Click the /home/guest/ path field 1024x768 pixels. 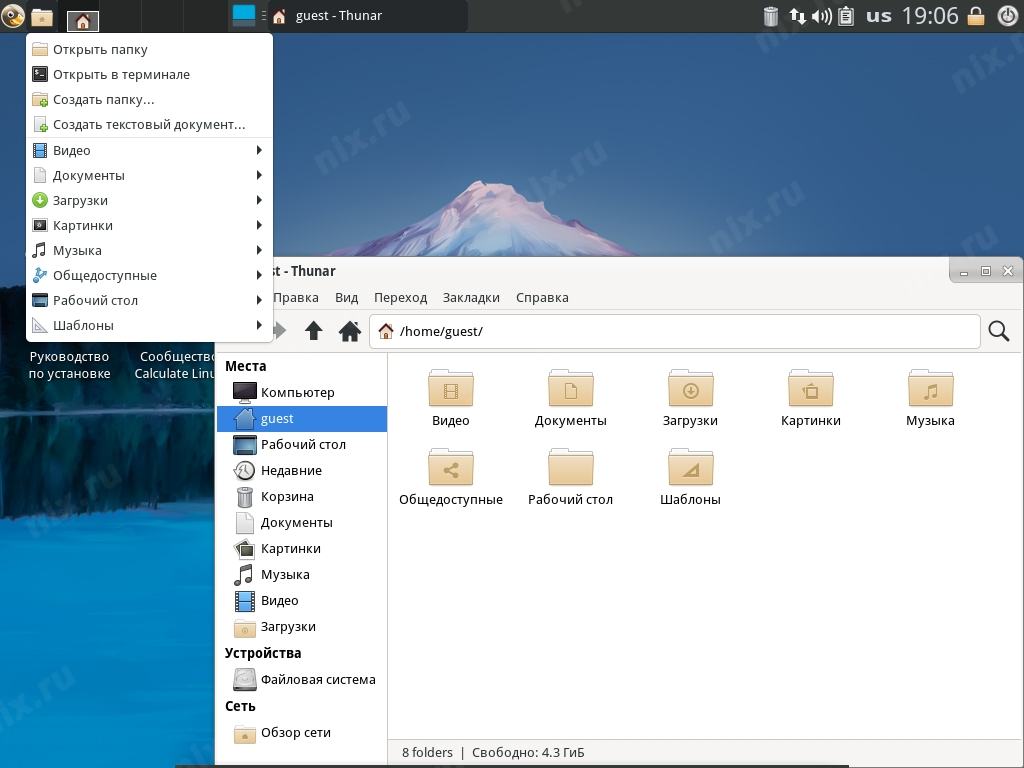tap(680, 331)
